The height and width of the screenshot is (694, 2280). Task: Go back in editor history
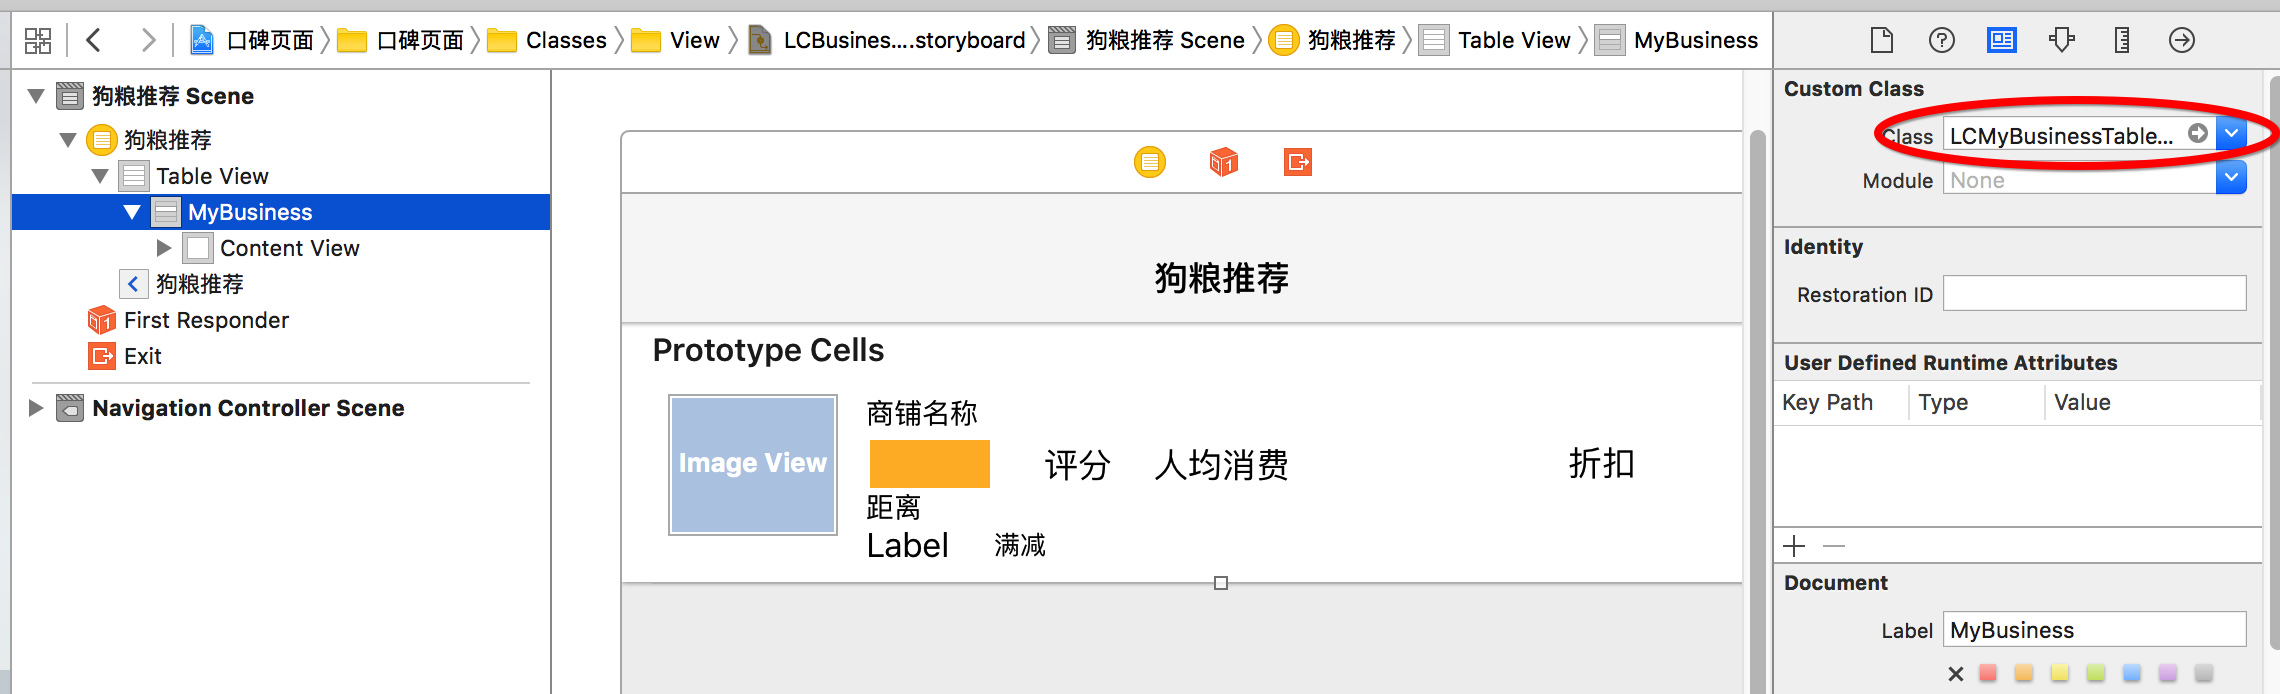[94, 40]
